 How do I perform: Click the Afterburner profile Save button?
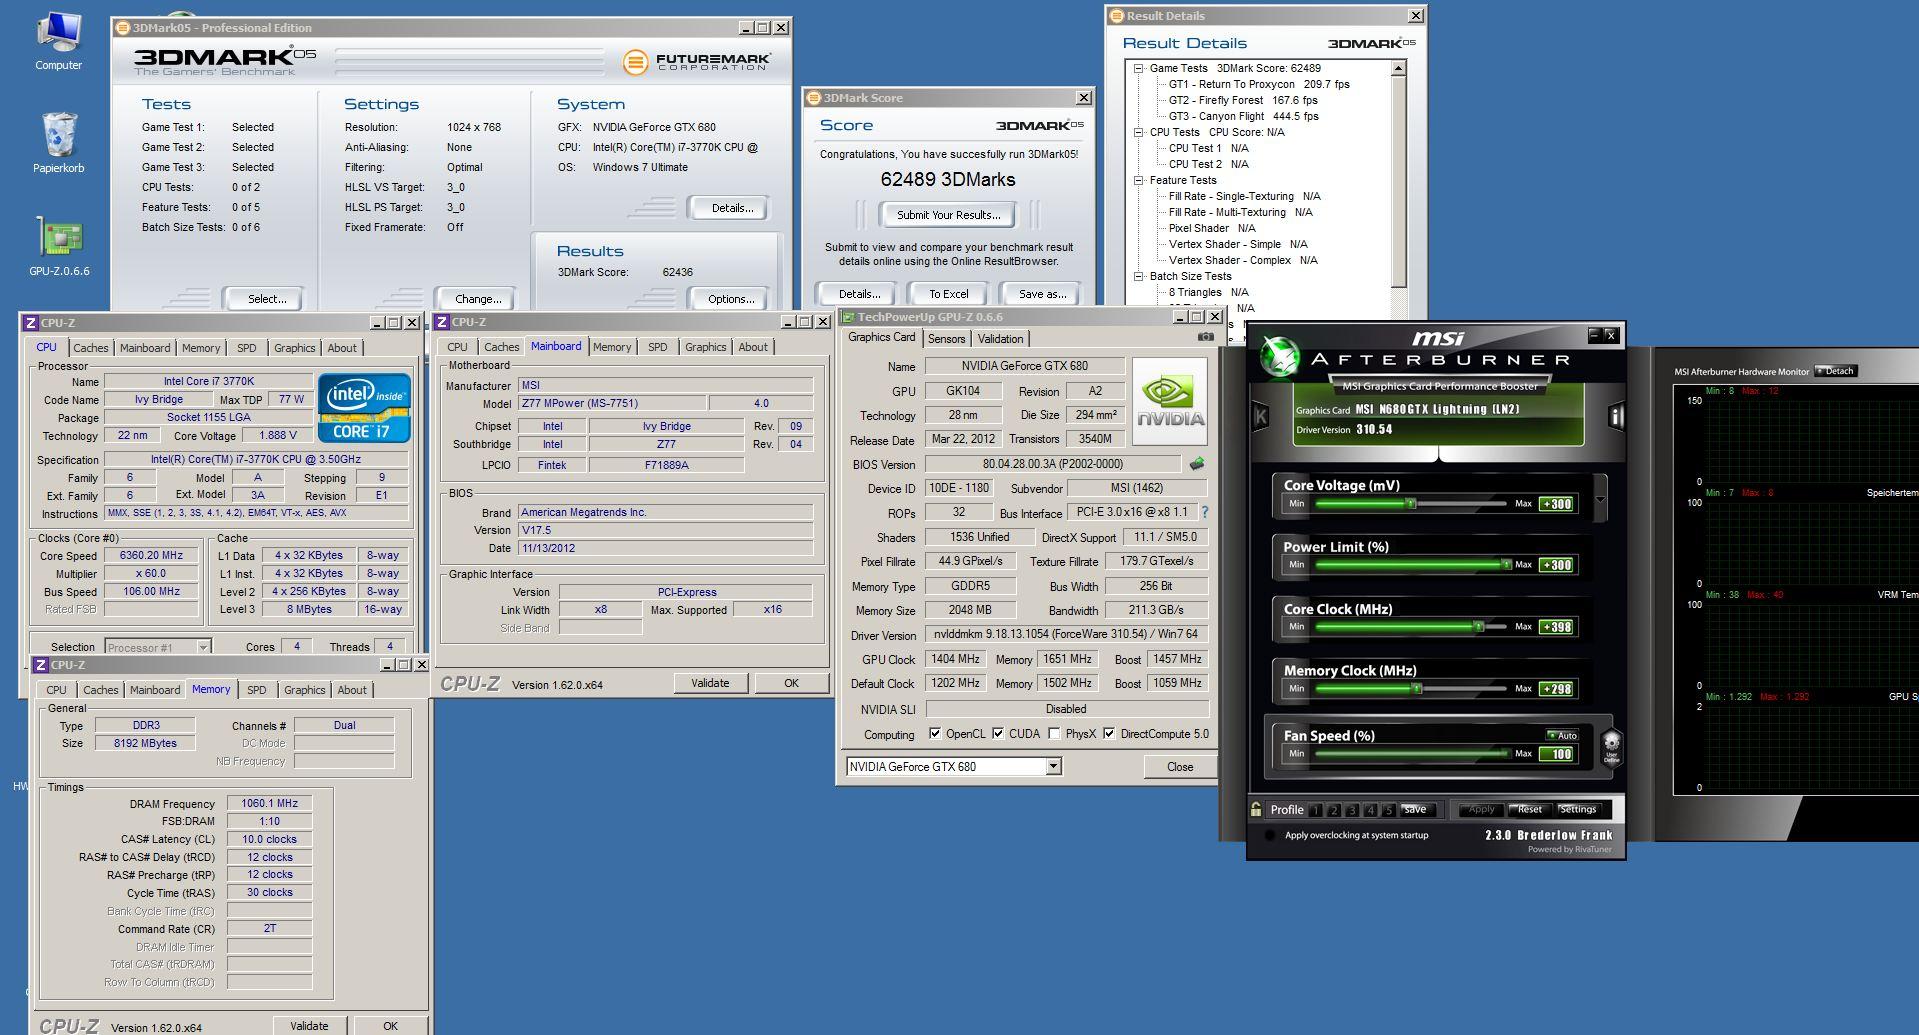tap(1414, 810)
